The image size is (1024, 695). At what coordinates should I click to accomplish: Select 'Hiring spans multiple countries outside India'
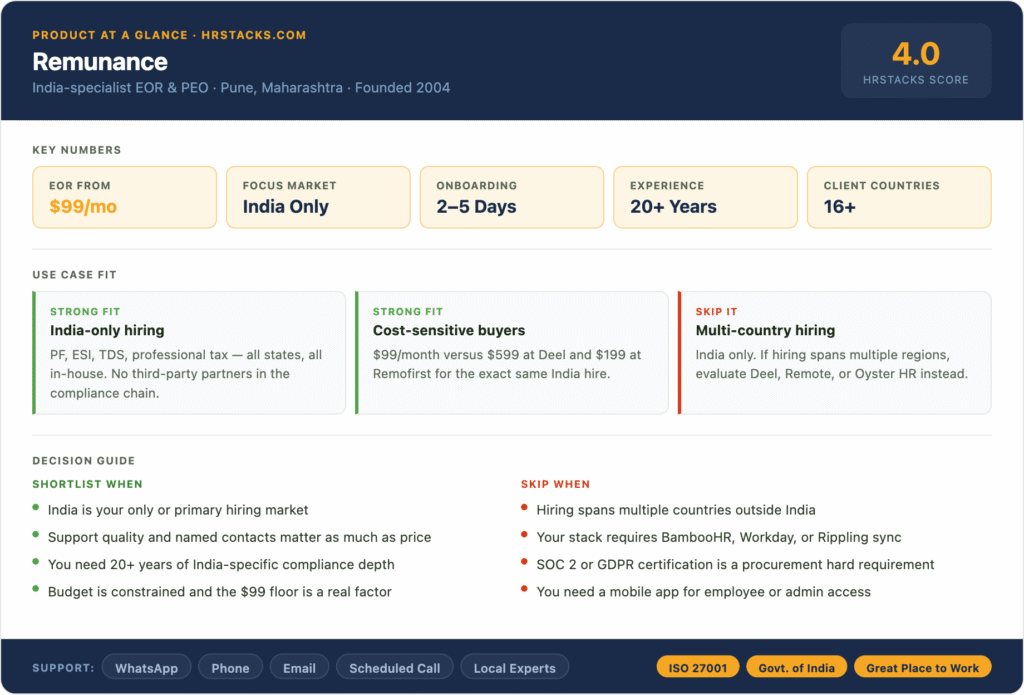(676, 510)
